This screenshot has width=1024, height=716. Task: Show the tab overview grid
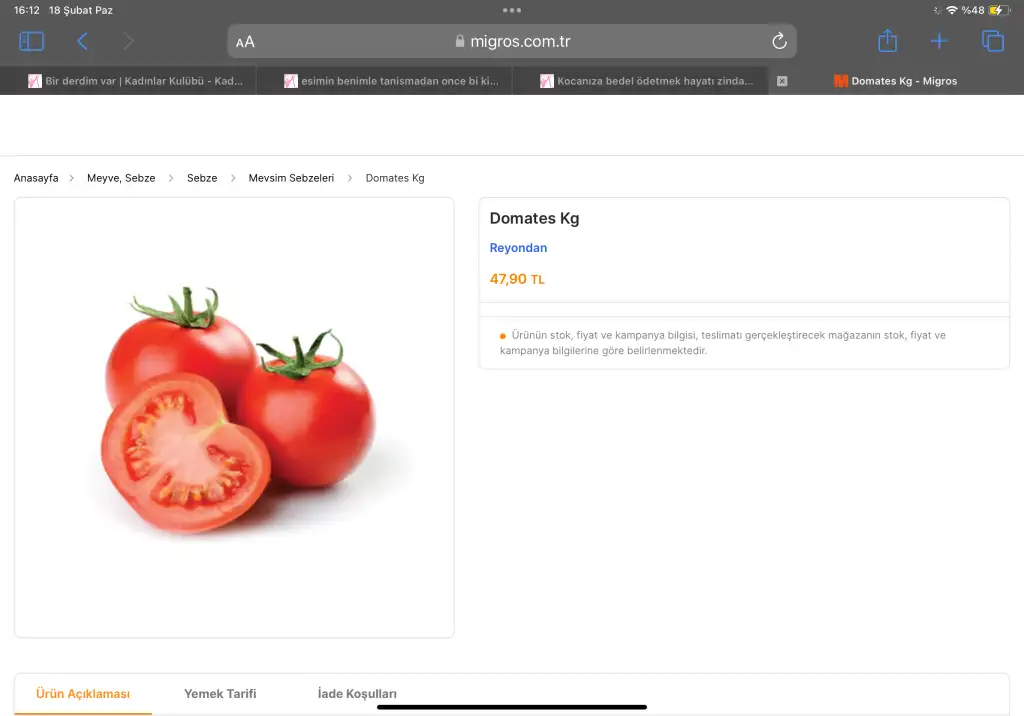pos(992,41)
